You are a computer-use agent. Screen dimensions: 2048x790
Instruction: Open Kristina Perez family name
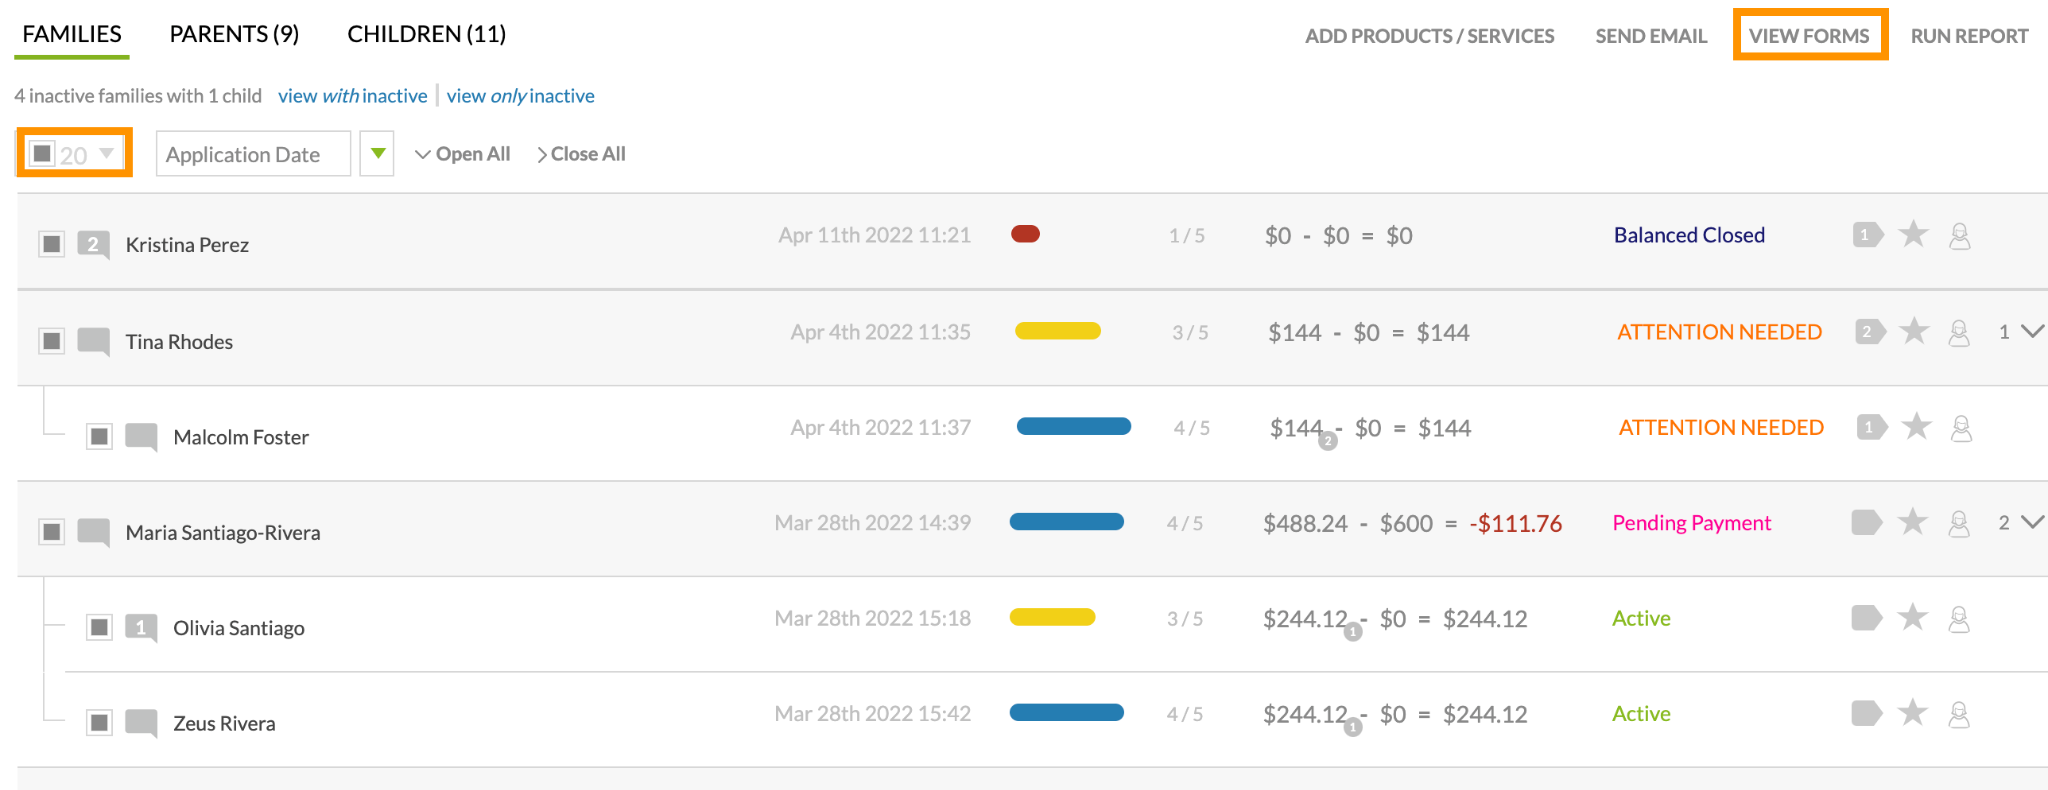tap(187, 245)
